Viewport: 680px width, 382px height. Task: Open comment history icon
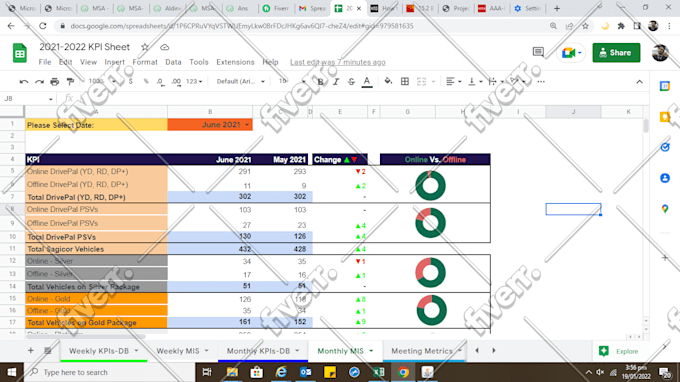pyautogui.click(x=538, y=52)
